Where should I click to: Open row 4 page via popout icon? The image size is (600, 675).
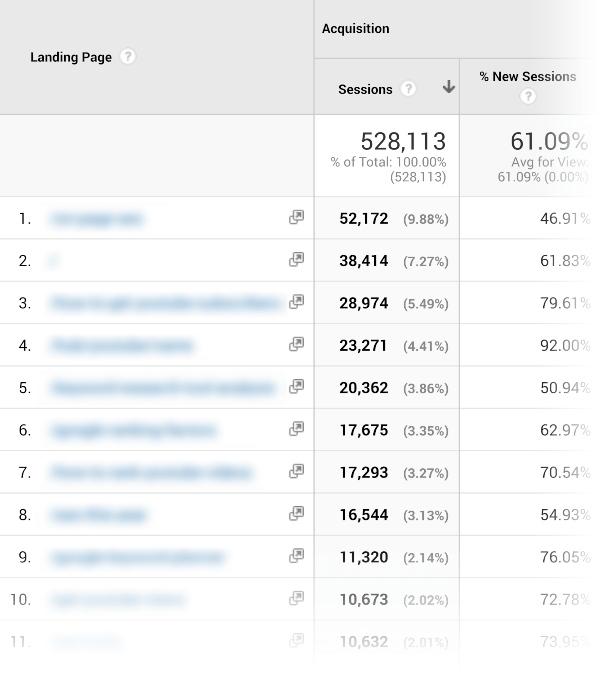[296, 344]
